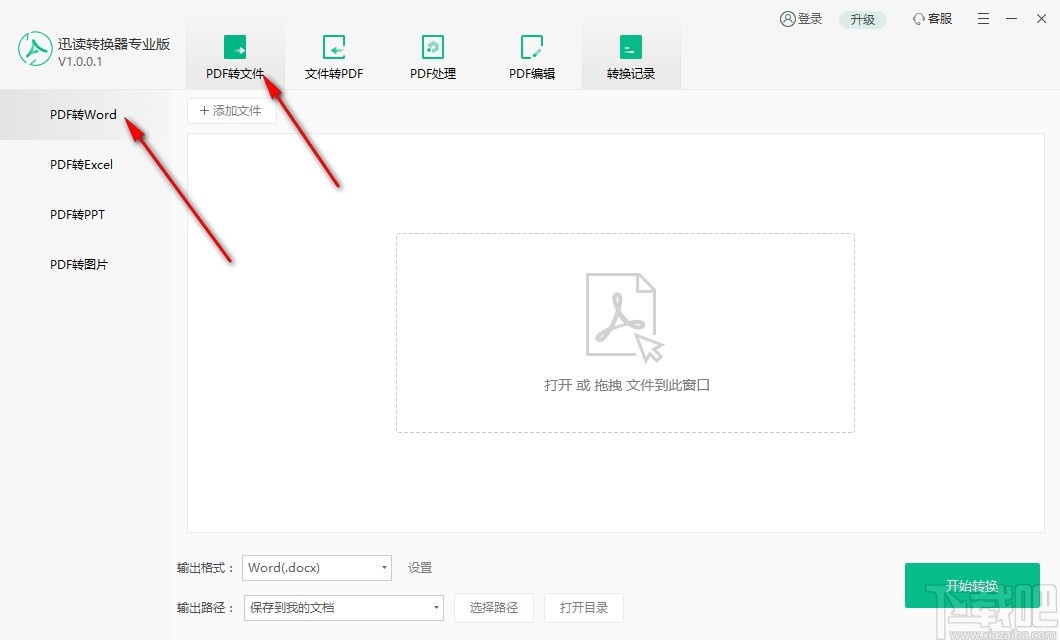Open 客服 customer service
The height and width of the screenshot is (640, 1060).
[x=932, y=18]
